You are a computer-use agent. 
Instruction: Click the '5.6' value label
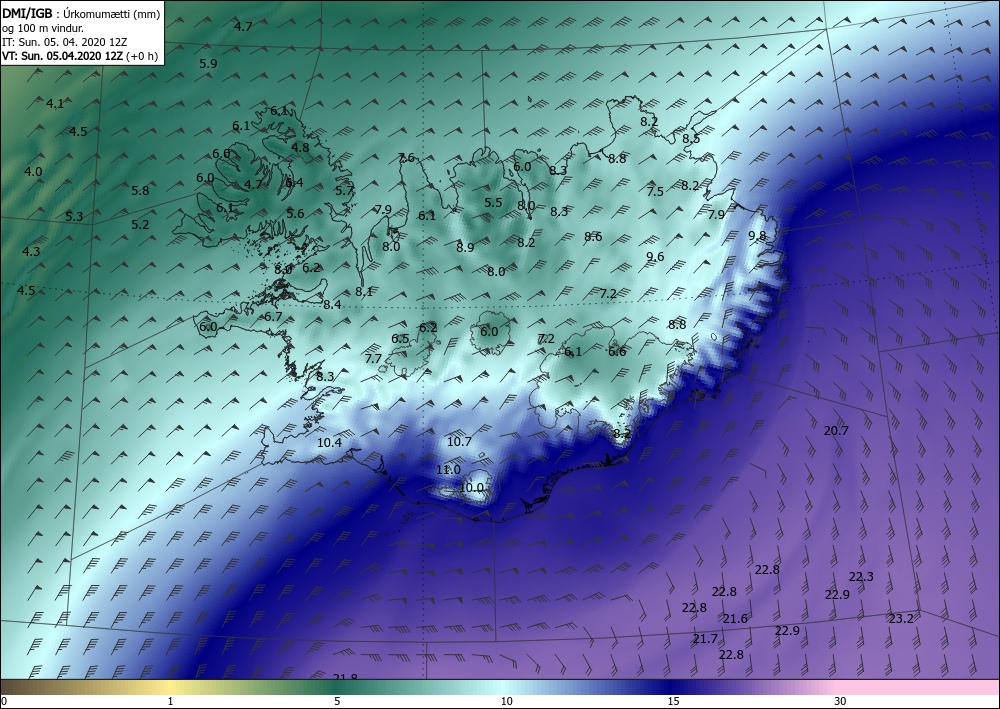coord(295,214)
